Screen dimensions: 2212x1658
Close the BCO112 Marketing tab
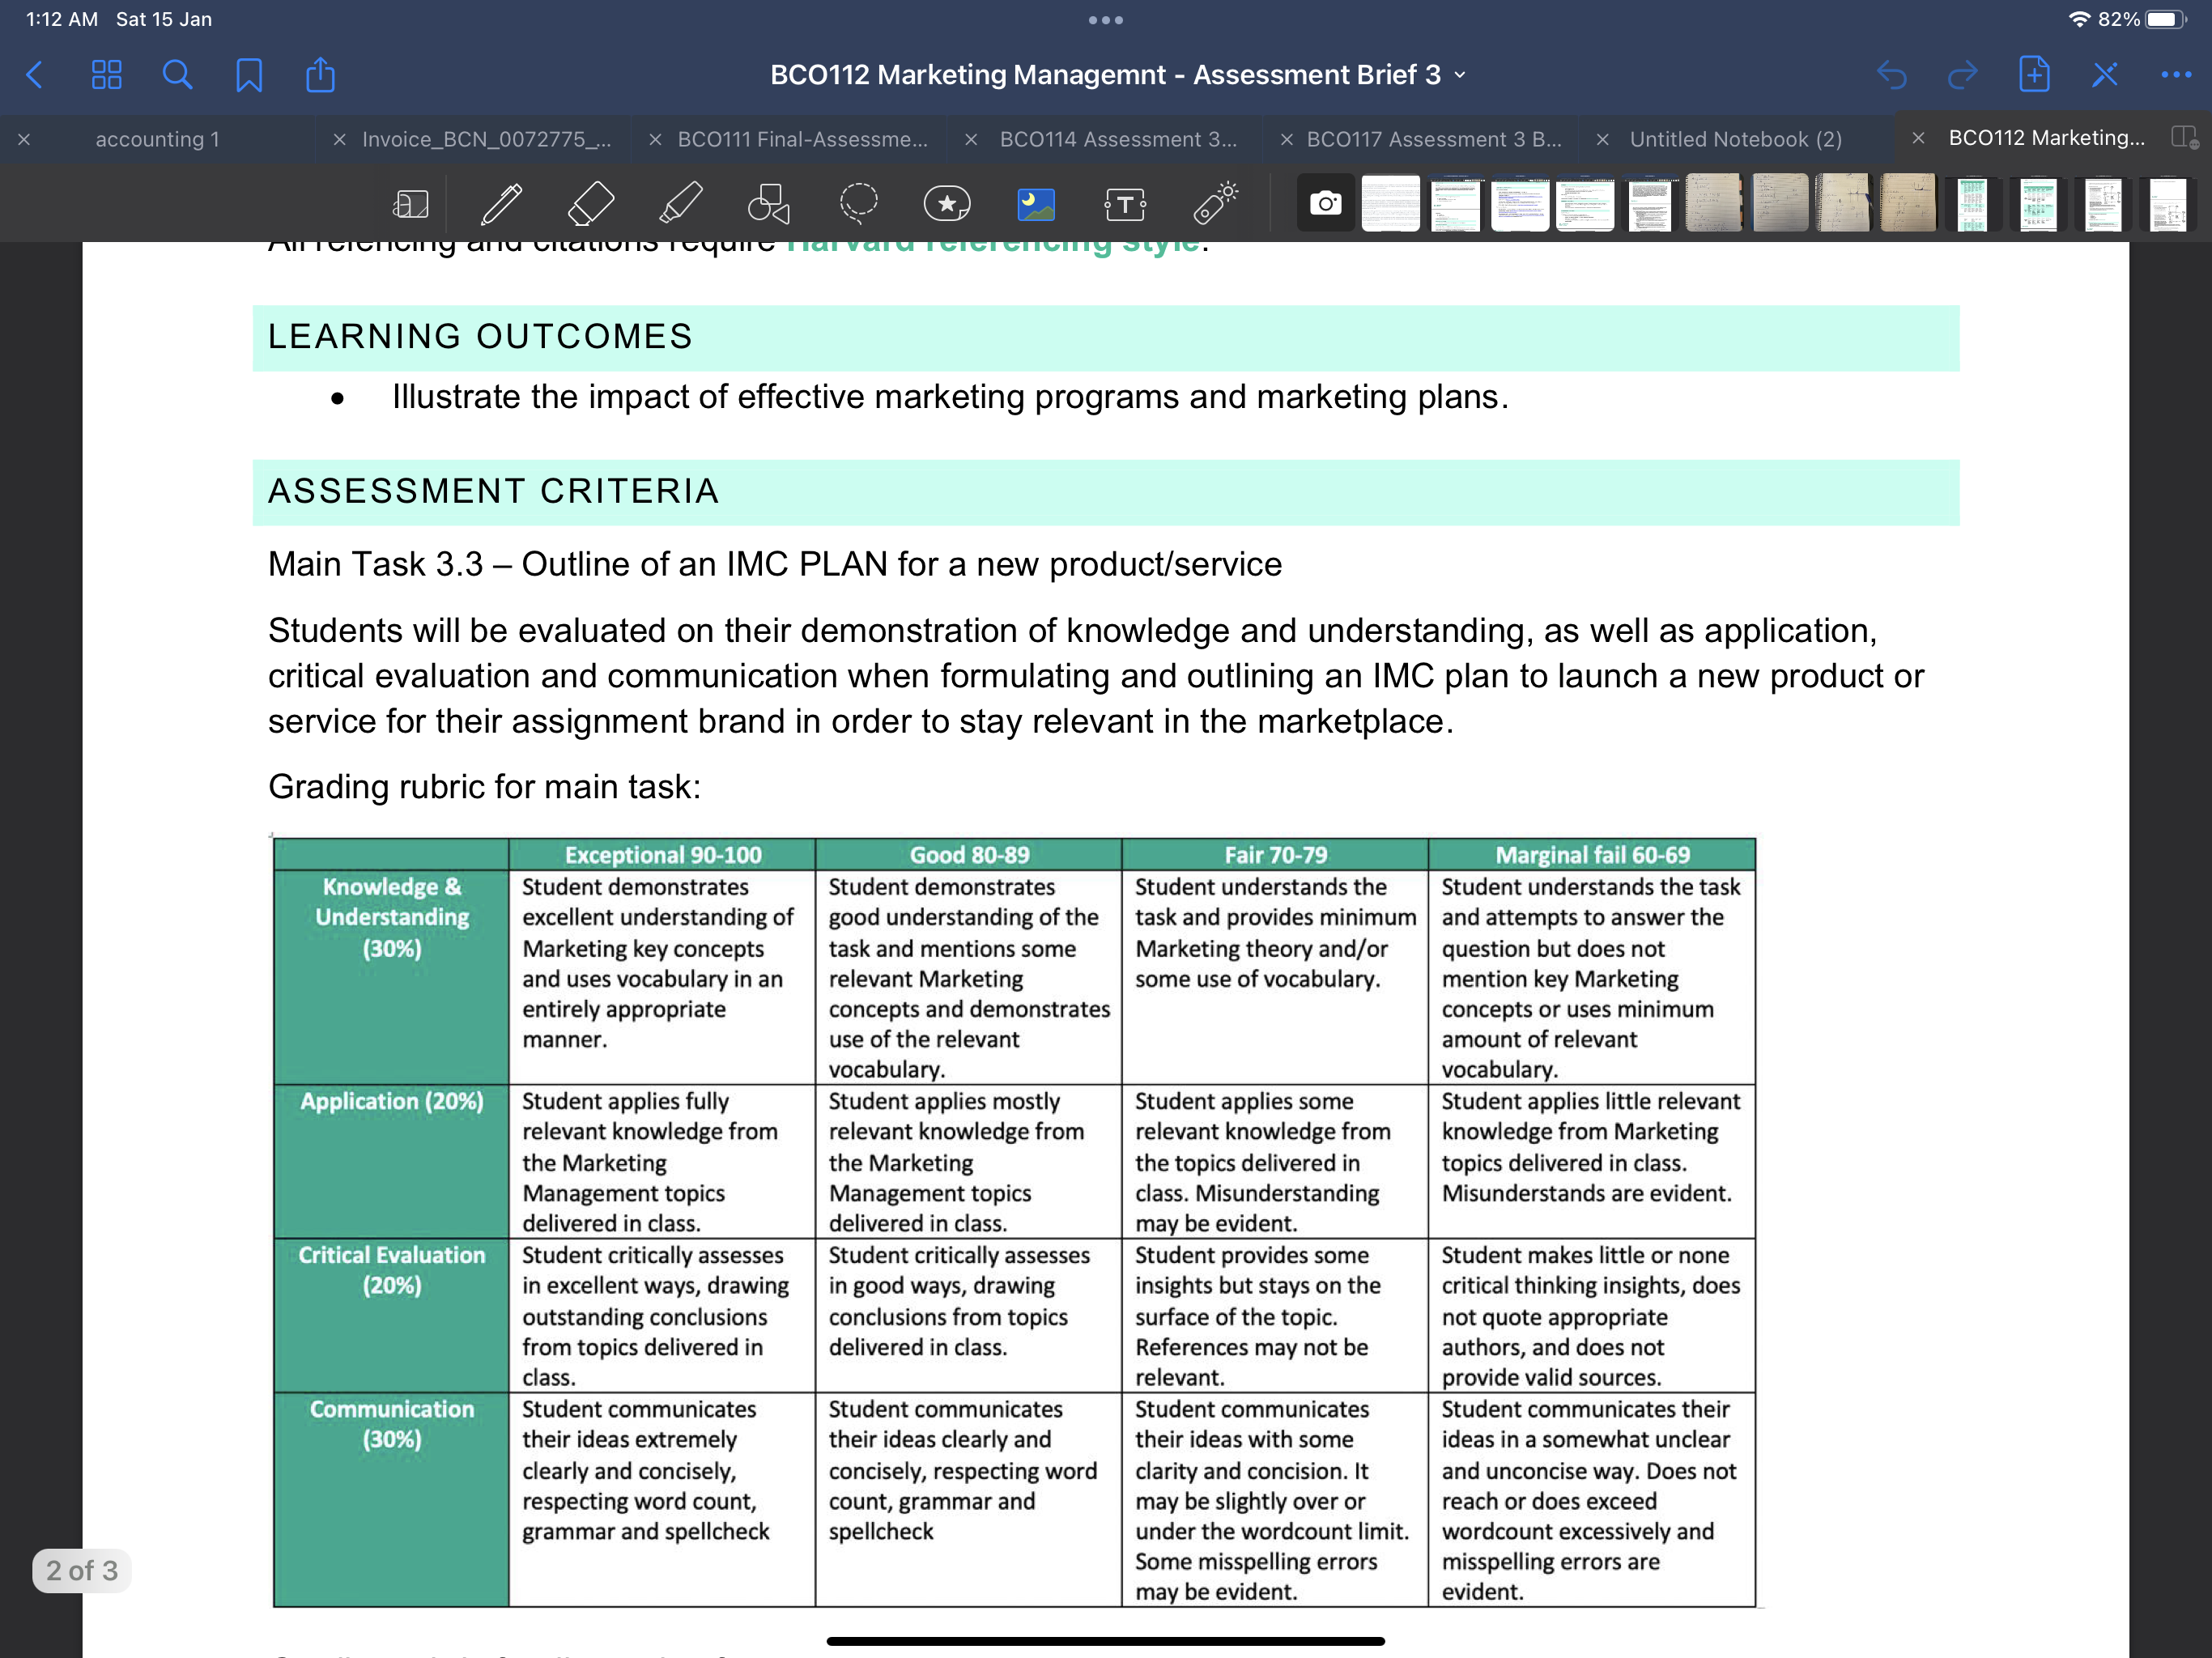click(x=1918, y=138)
